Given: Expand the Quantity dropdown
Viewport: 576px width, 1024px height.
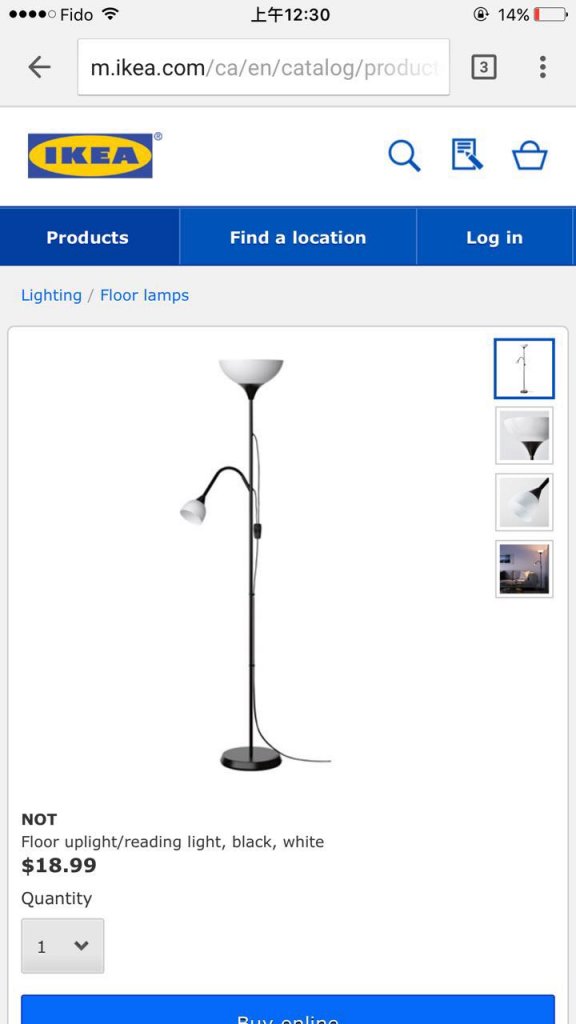Looking at the screenshot, I should (x=63, y=946).
